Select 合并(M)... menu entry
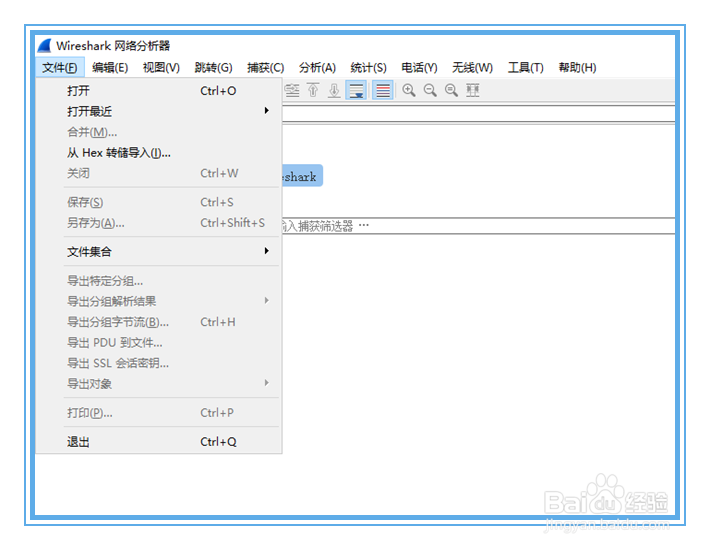Screen dimensions: 710x550 tap(159, 132)
